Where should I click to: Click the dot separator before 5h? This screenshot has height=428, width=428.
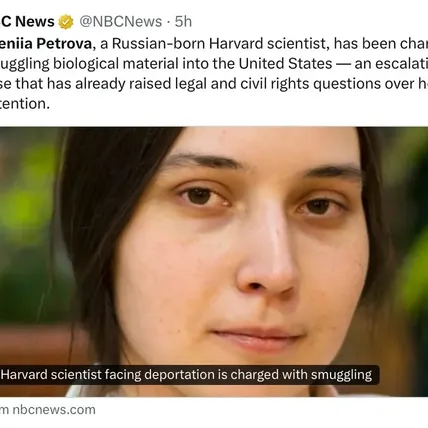coord(168,22)
